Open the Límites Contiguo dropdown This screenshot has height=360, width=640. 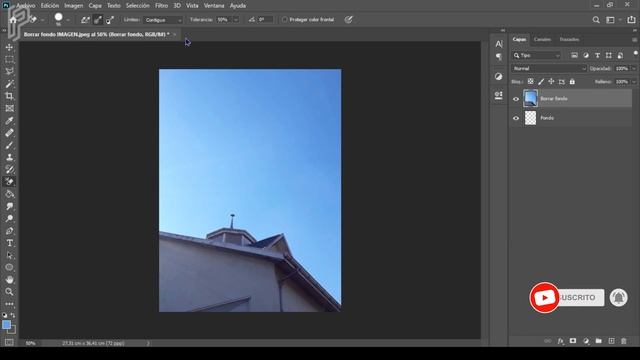(x=163, y=20)
